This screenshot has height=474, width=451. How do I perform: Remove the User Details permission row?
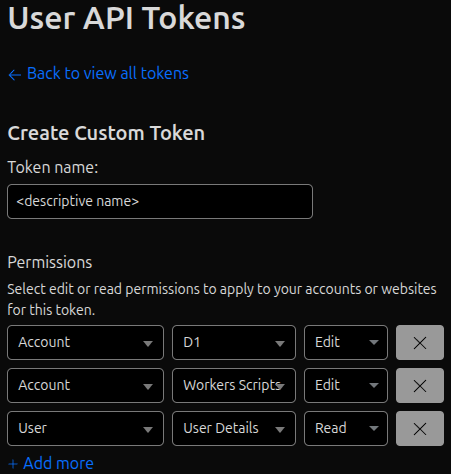(420, 428)
